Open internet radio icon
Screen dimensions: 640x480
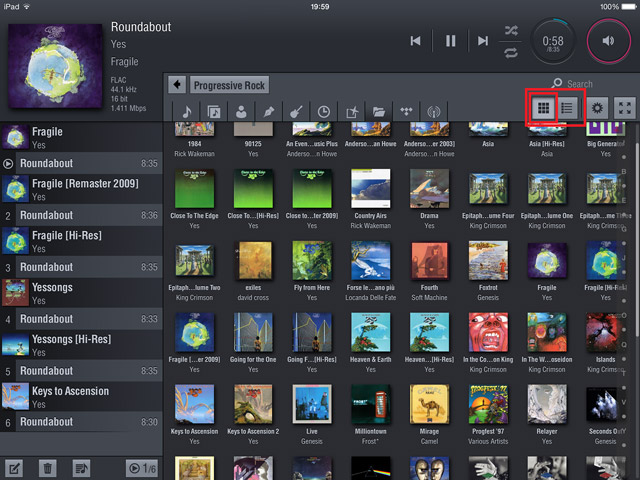[433, 111]
